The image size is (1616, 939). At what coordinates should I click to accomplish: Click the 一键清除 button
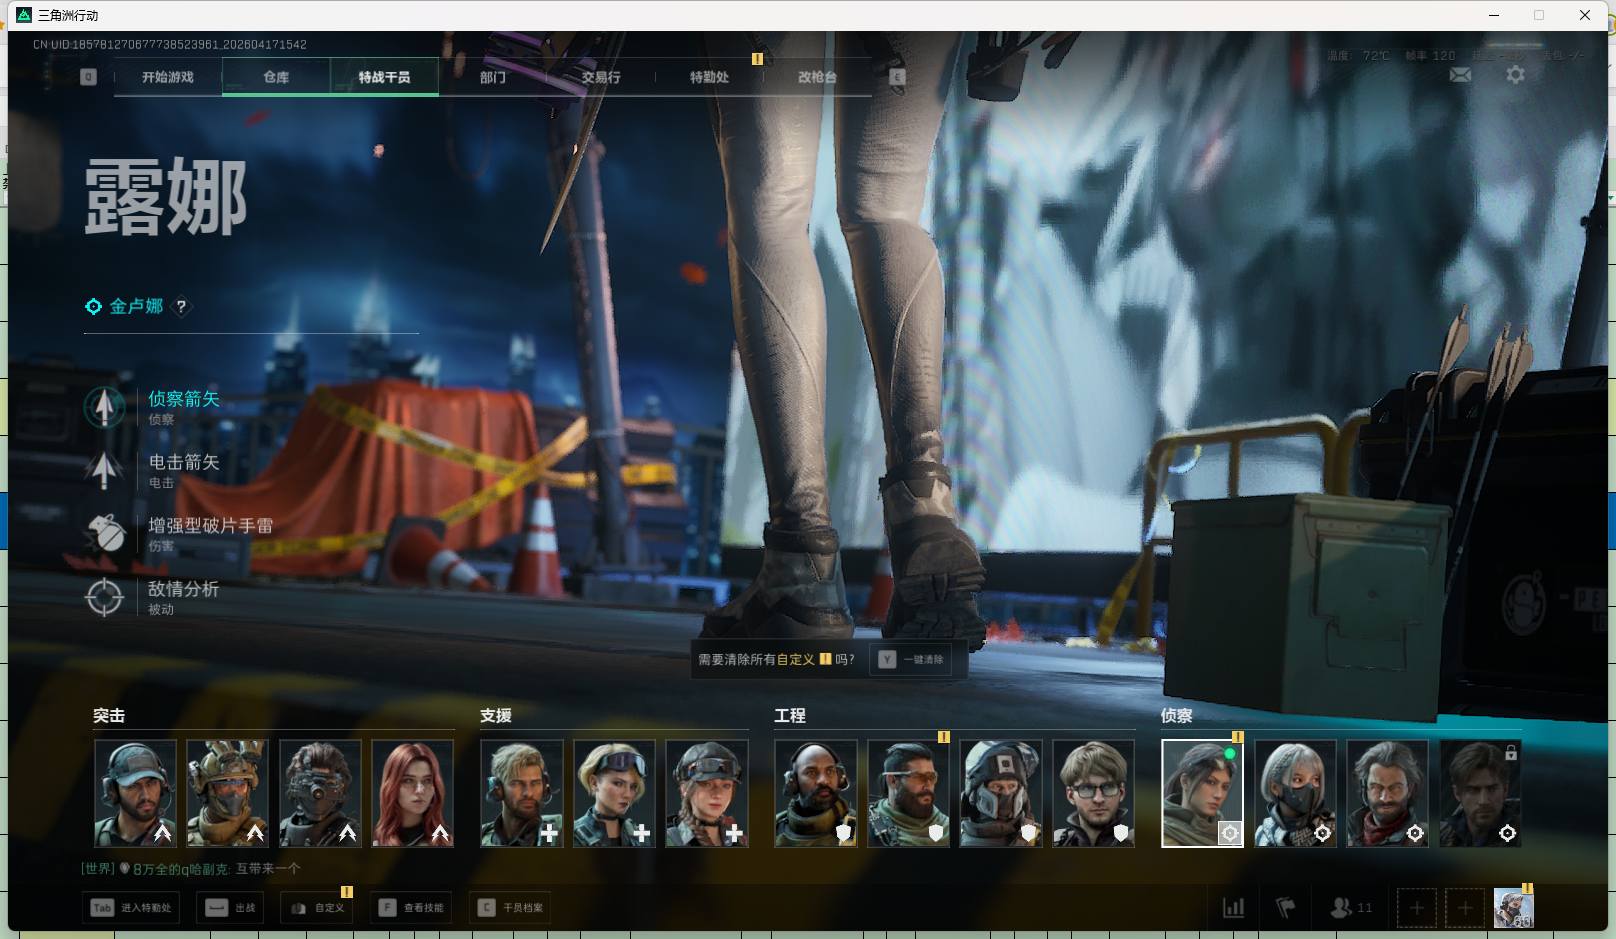pos(912,660)
